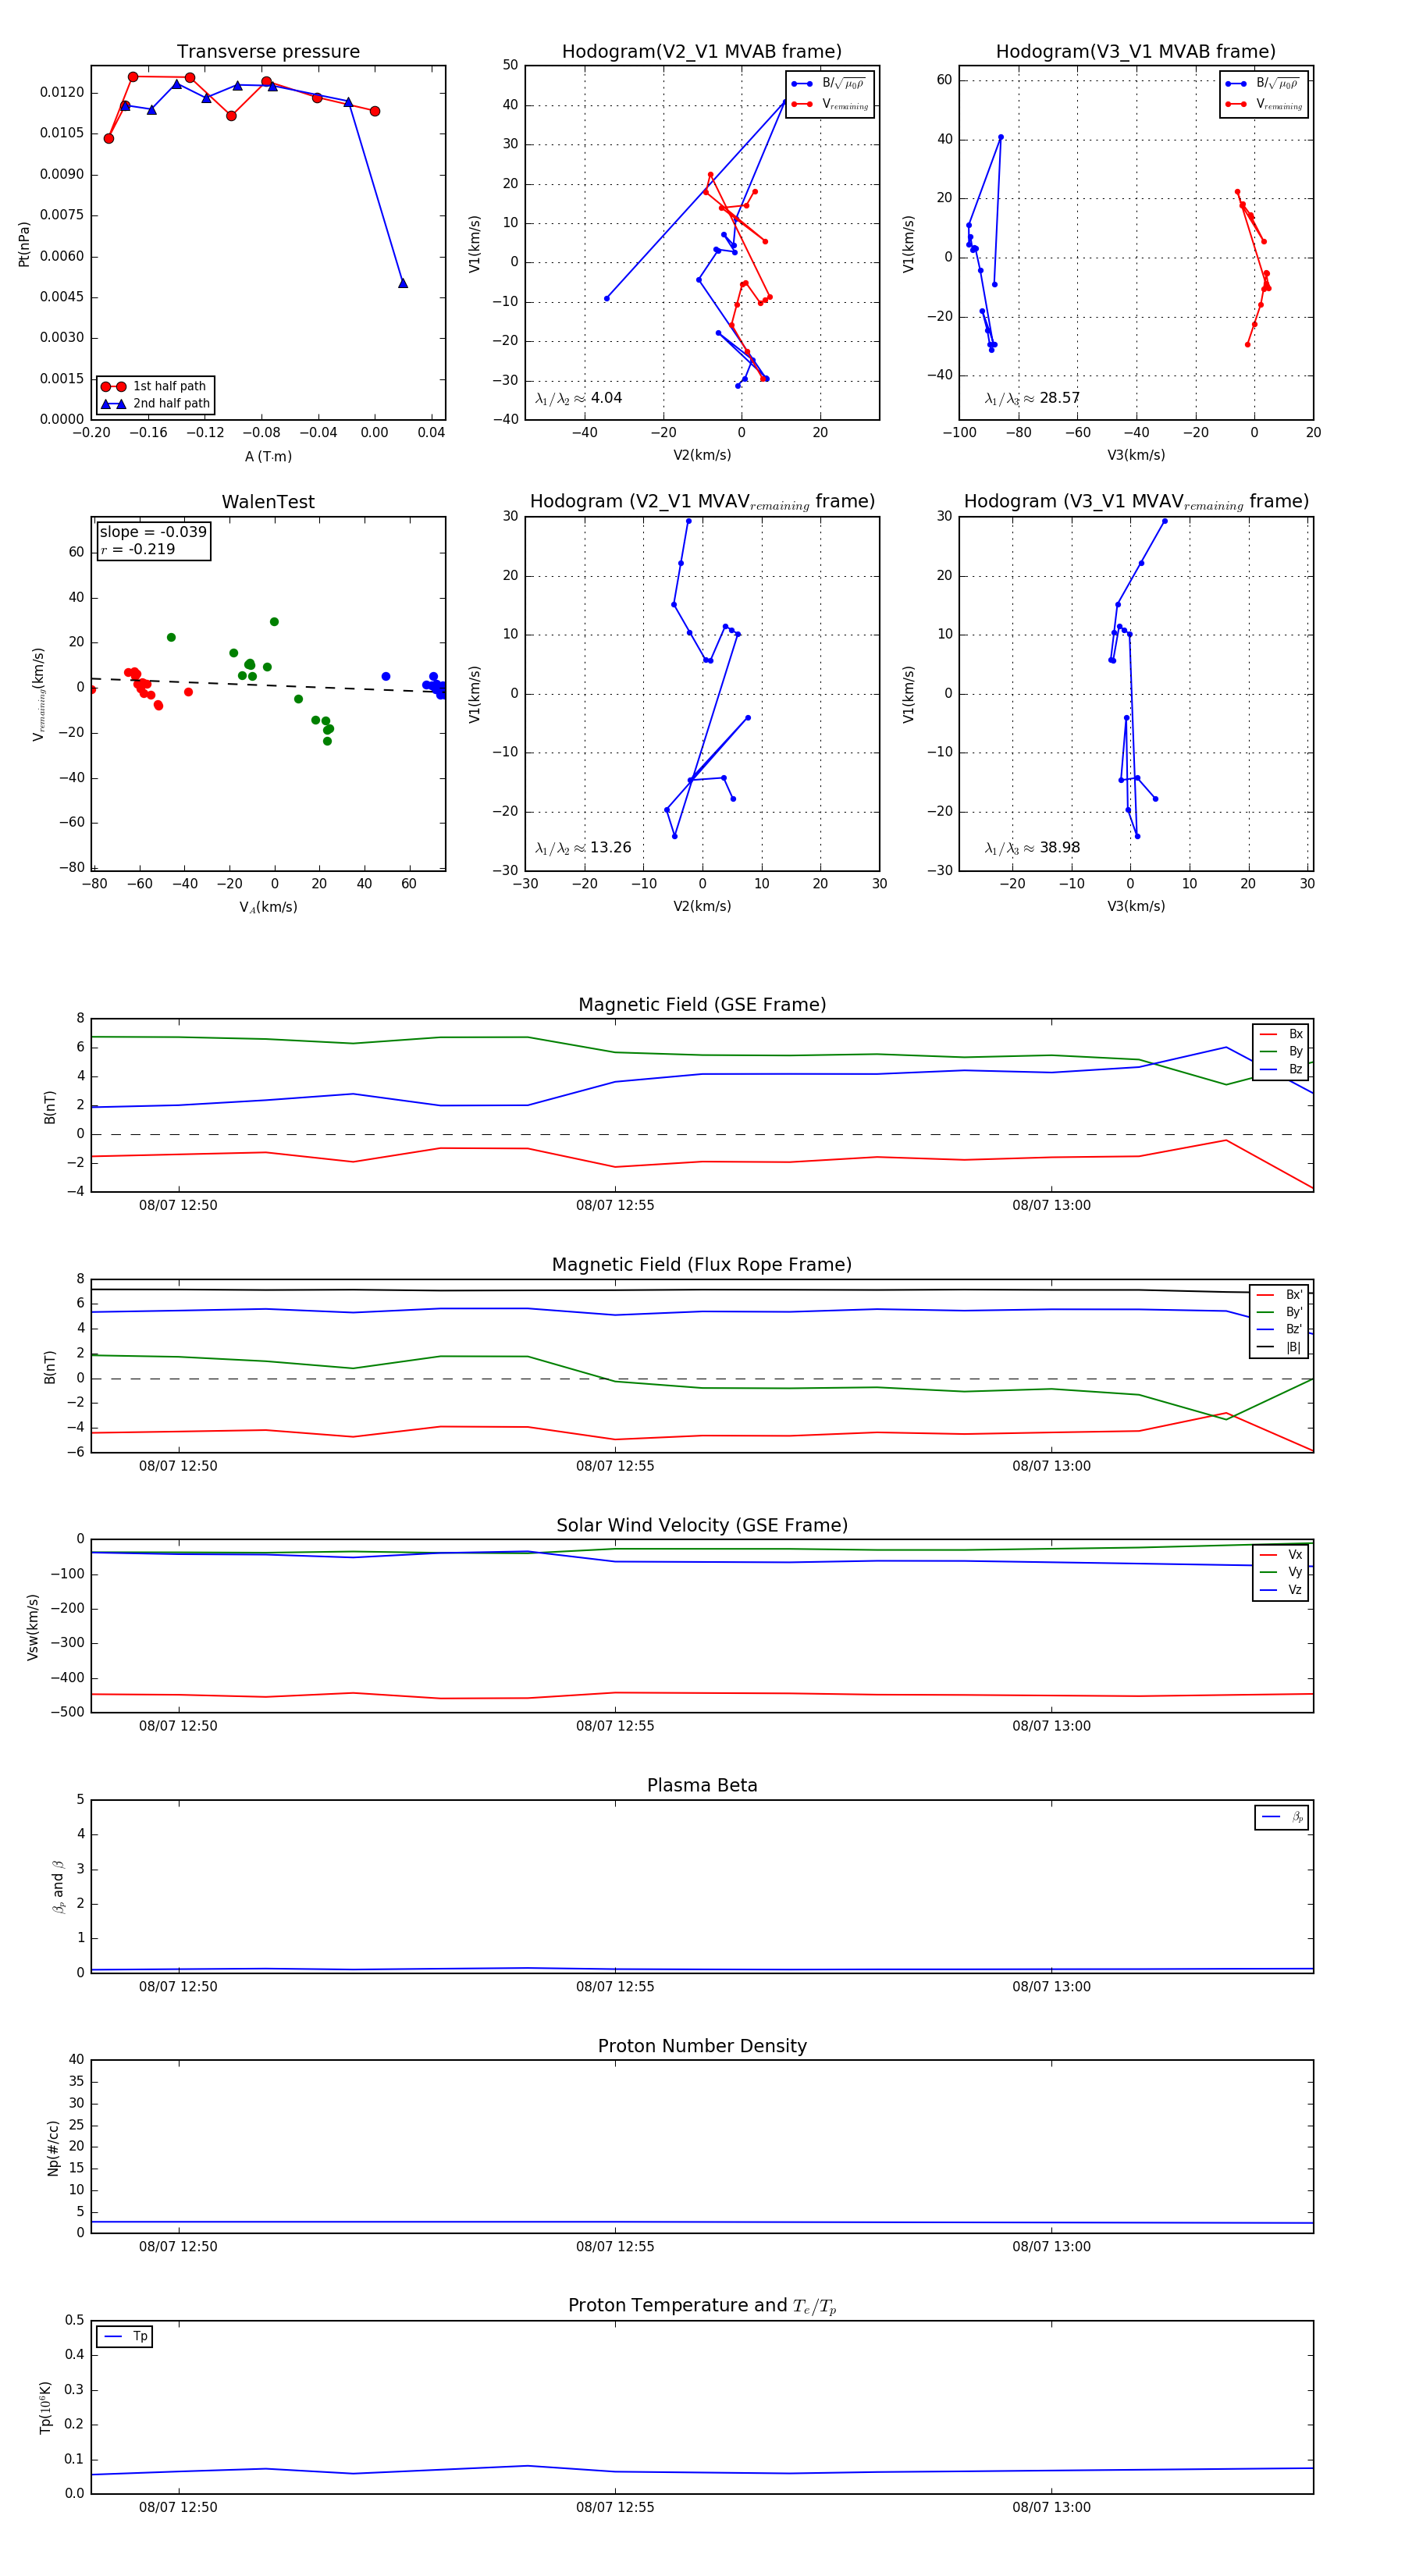Click the 'Tp(10^6K)' y-axis label

tap(45, 2408)
